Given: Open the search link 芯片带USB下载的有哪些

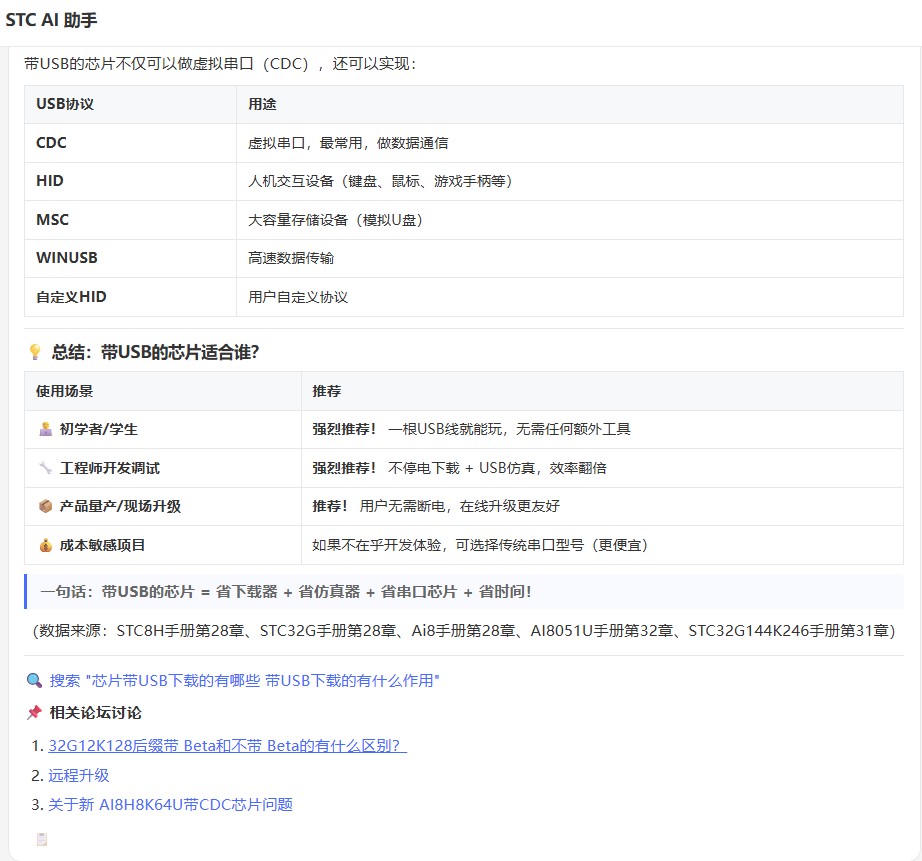Looking at the screenshot, I should pyautogui.click(x=244, y=680).
